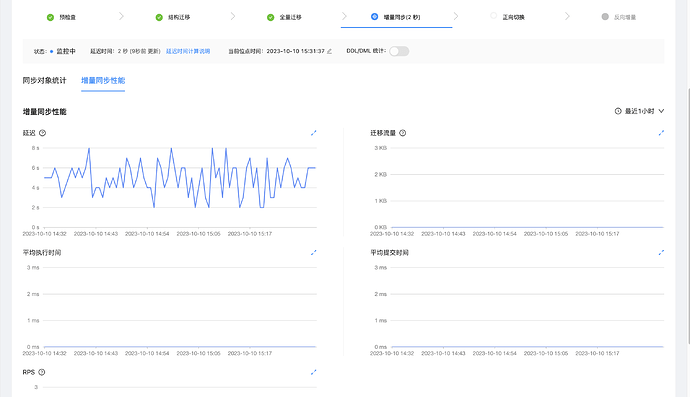
Task: Go to the 预检查 step
Action: [61, 17]
